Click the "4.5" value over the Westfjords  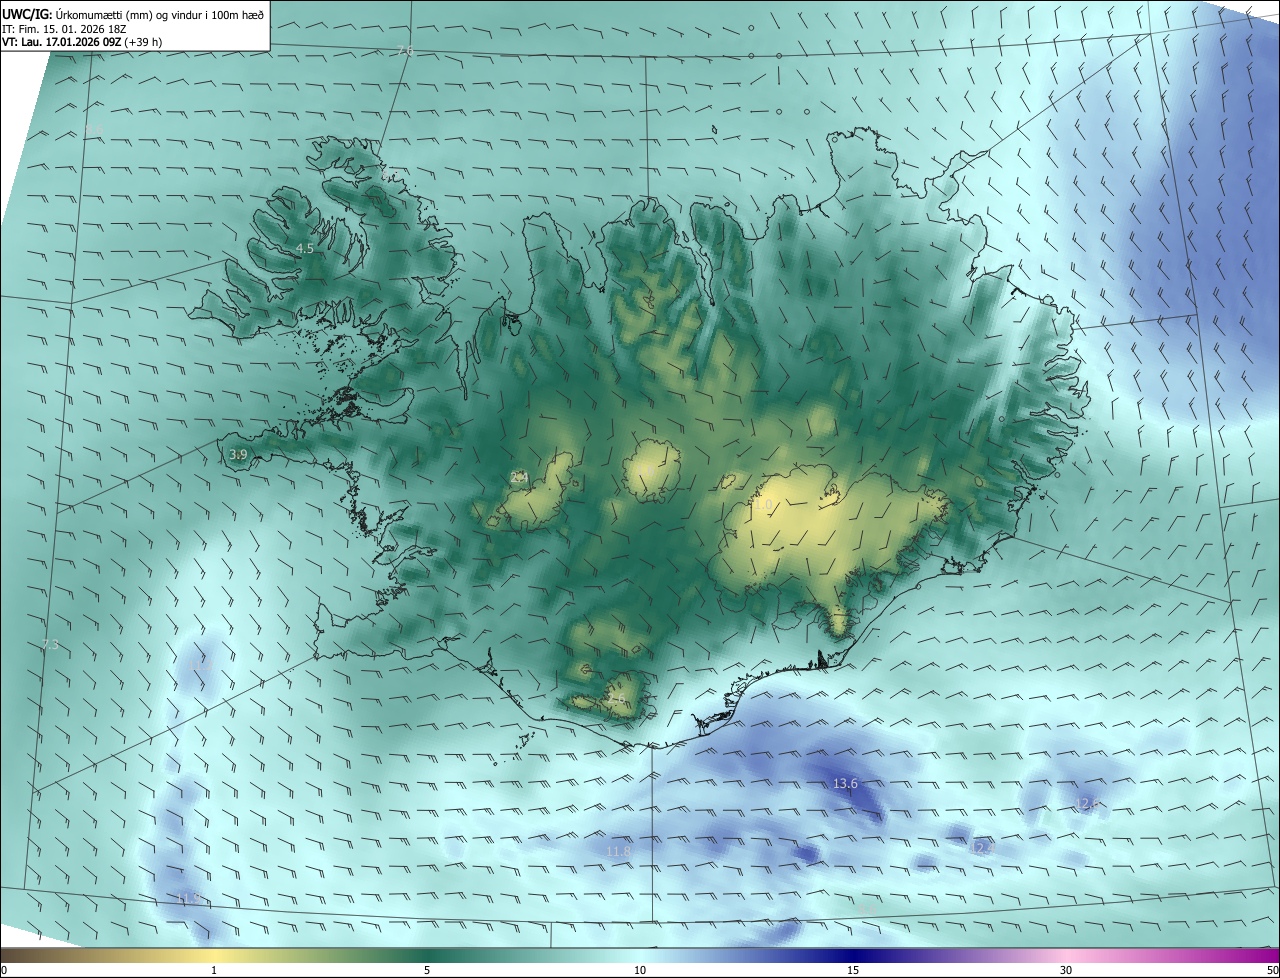coord(304,248)
